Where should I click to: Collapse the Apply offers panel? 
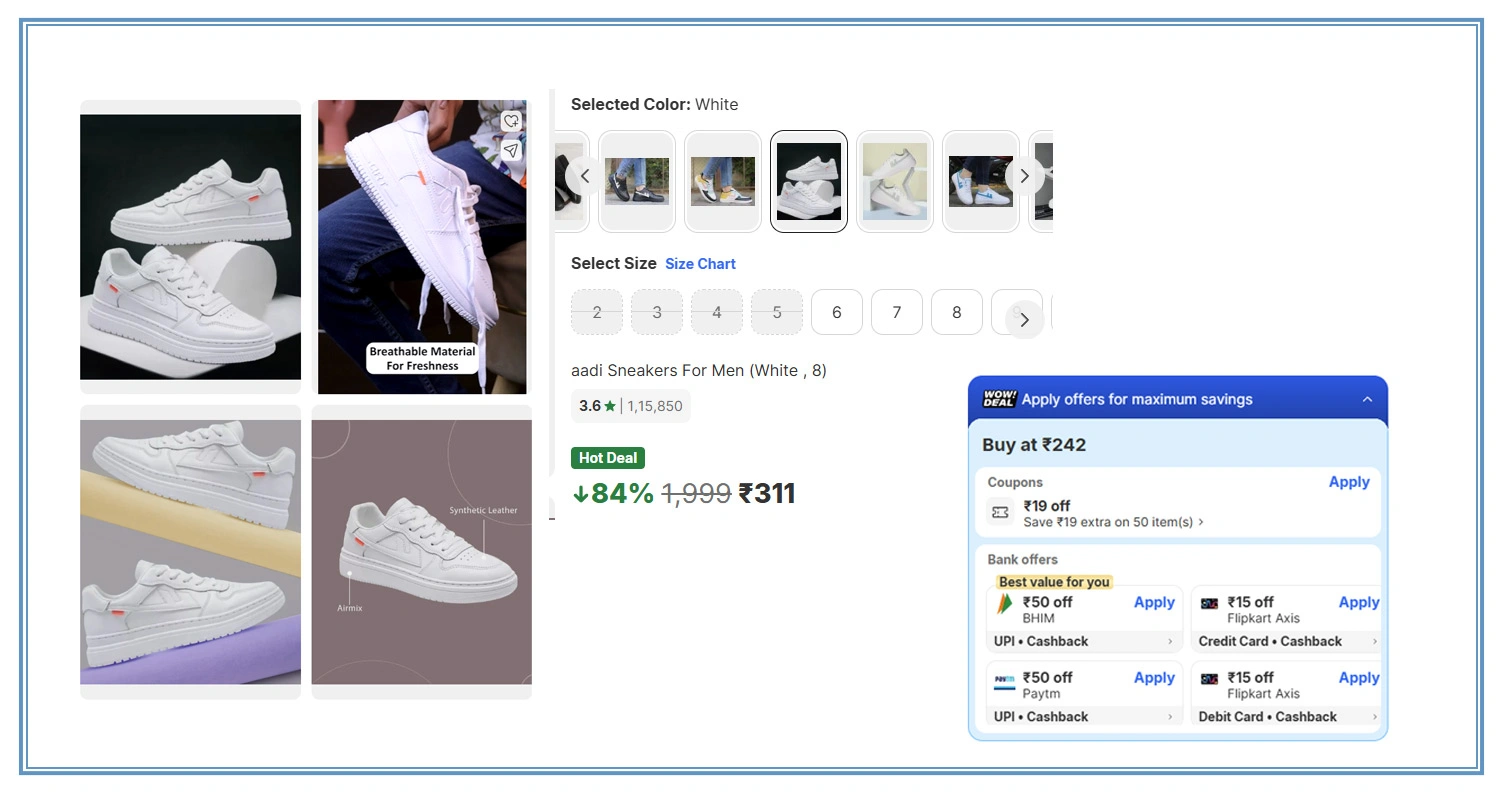point(1367,398)
